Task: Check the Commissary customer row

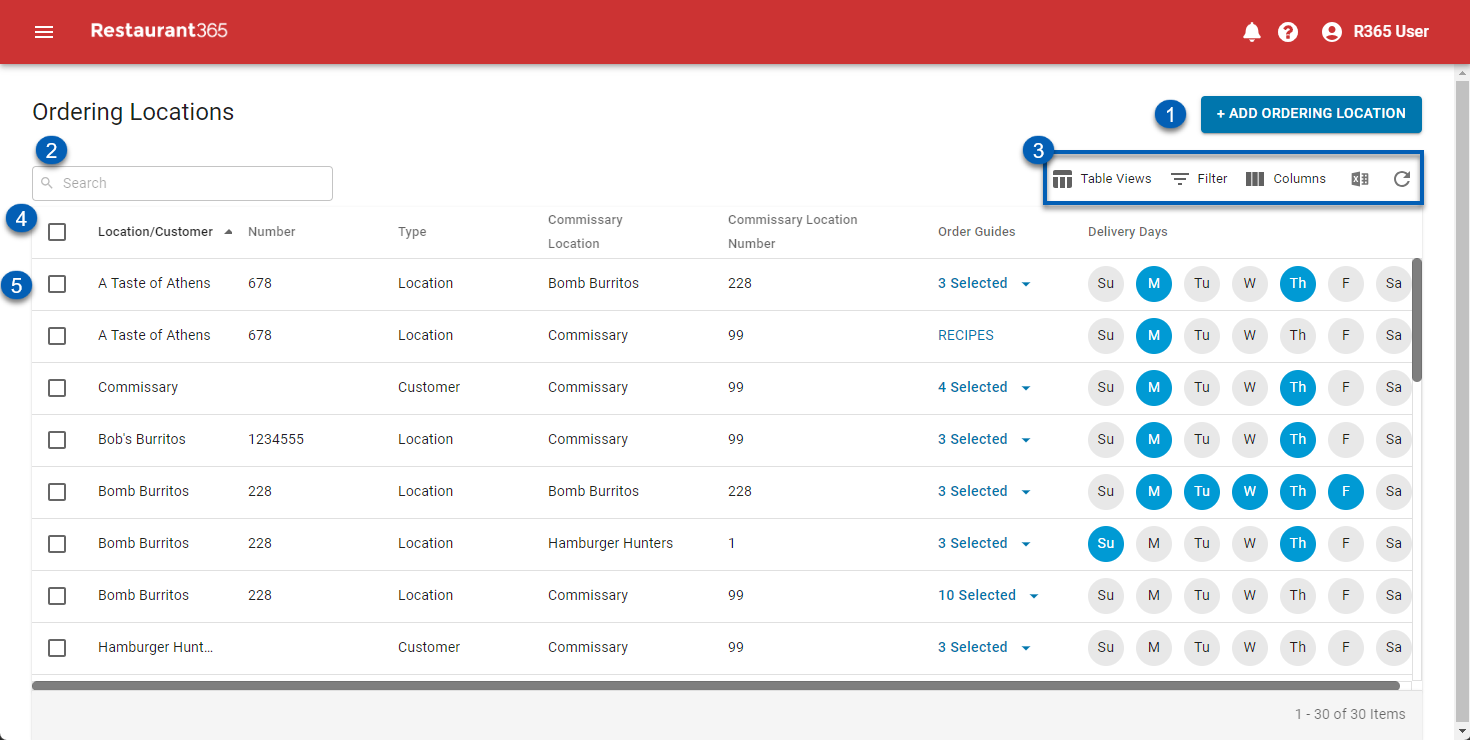Action: (57, 388)
